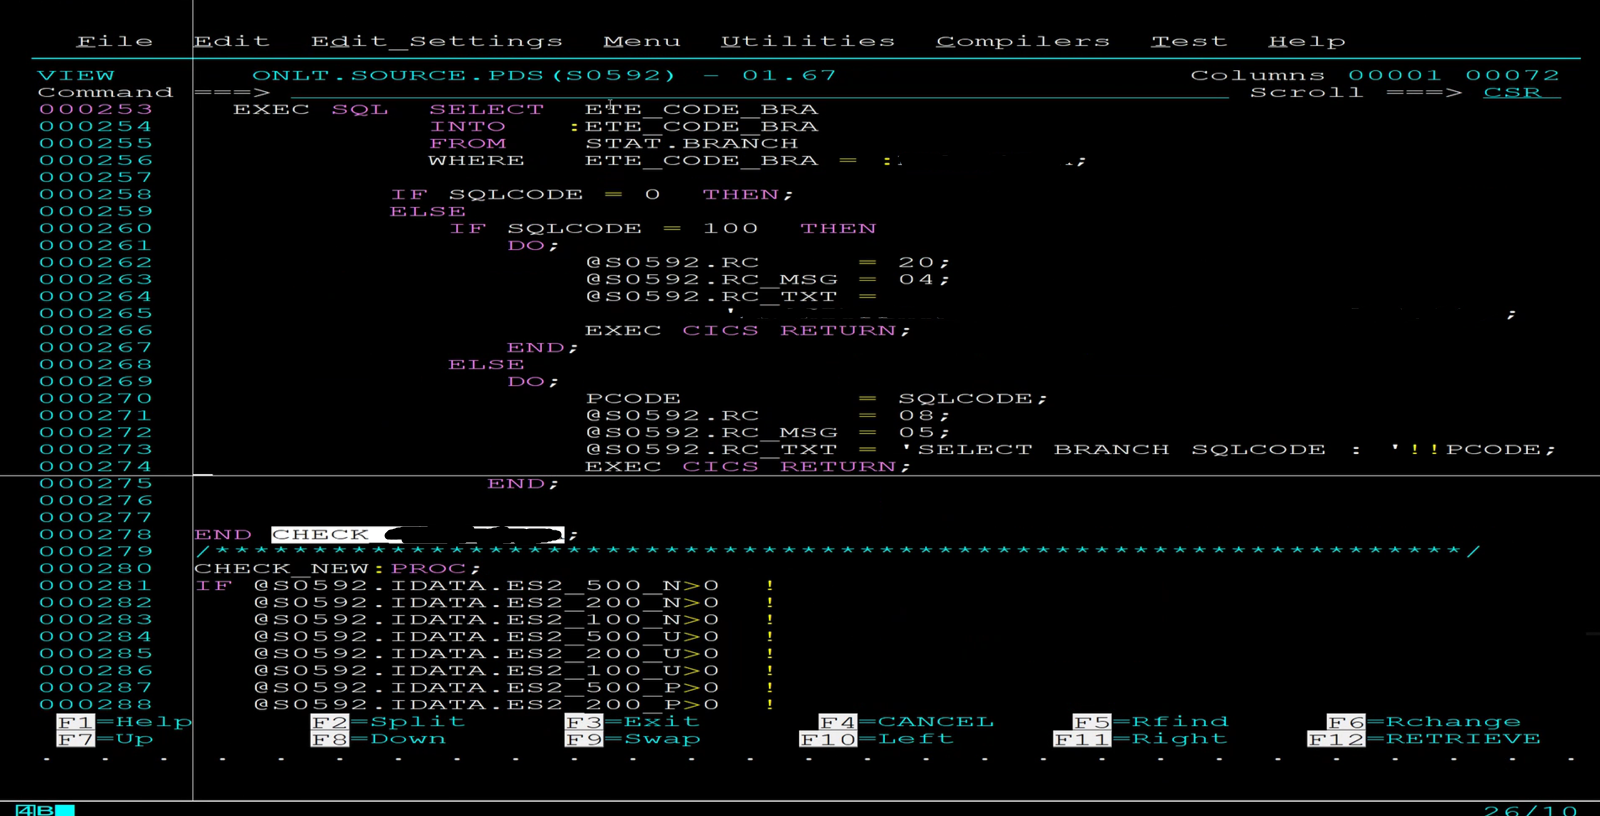Click the VIEW mode label
Image resolution: width=1600 pixels, height=816 pixels.
coord(76,75)
